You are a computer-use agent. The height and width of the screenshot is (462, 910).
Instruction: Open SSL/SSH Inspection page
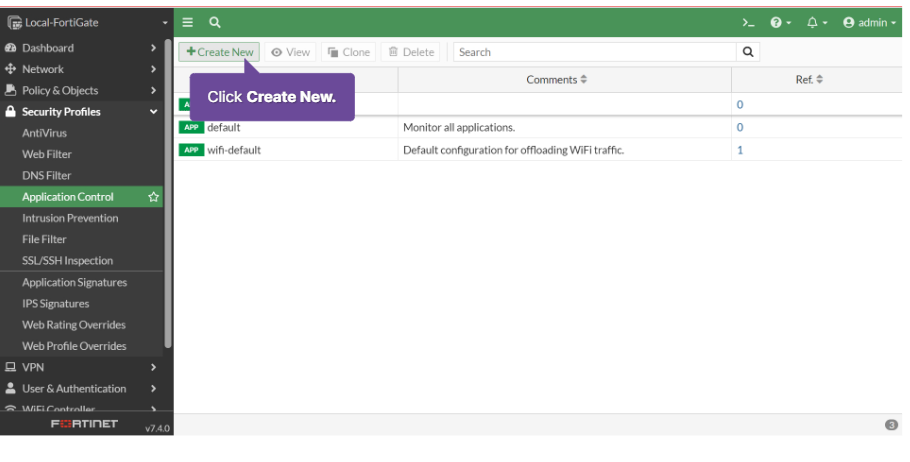click(x=67, y=261)
